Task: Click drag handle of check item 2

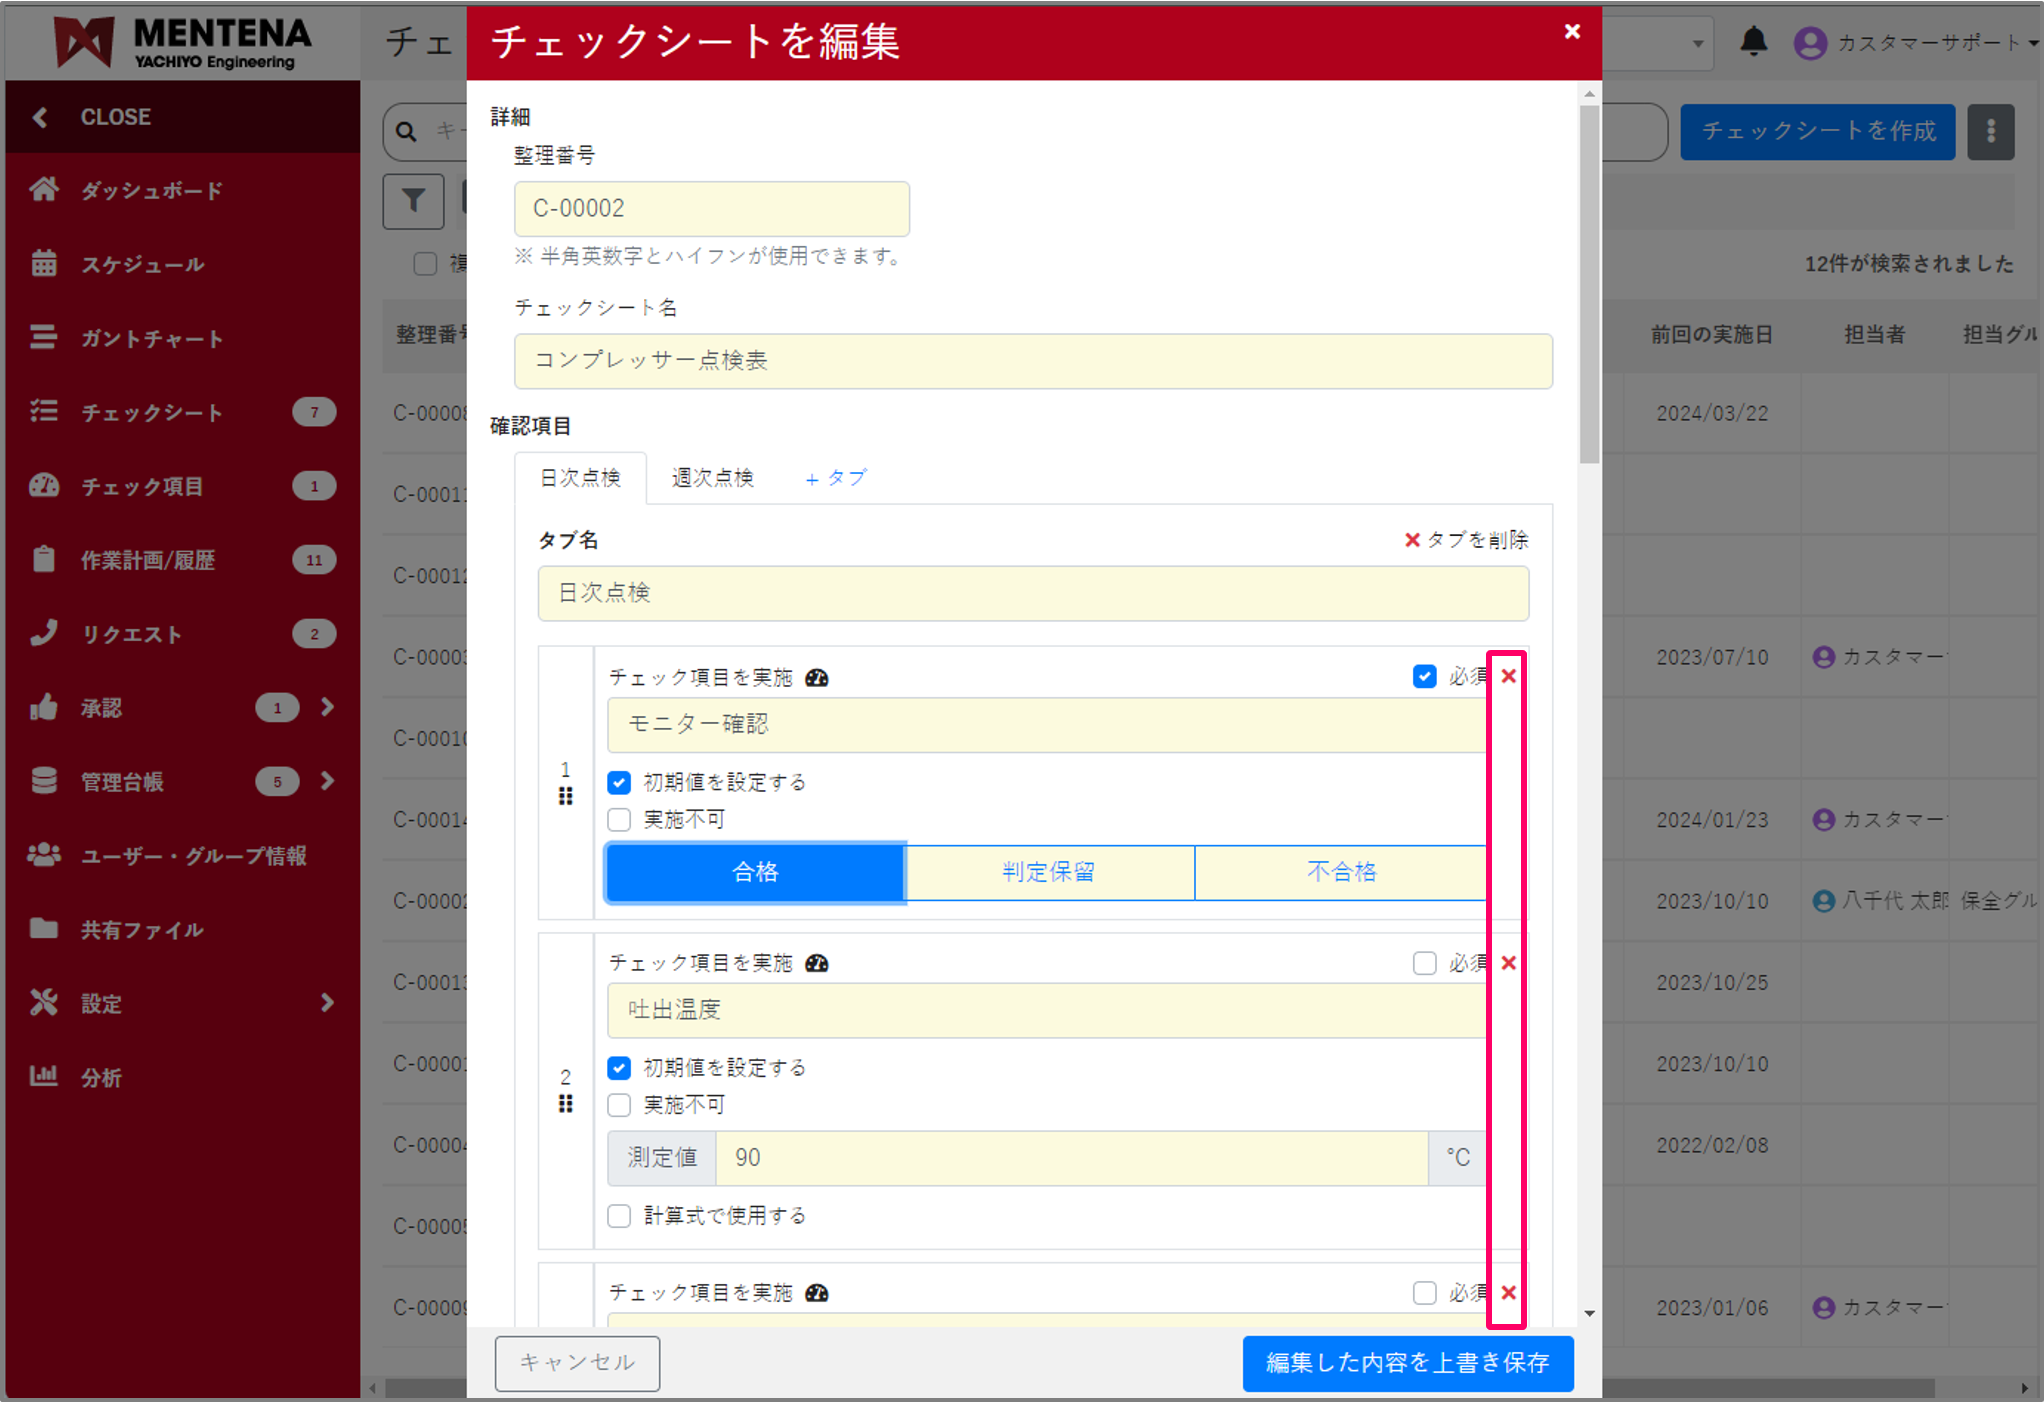Action: pos(566,1104)
